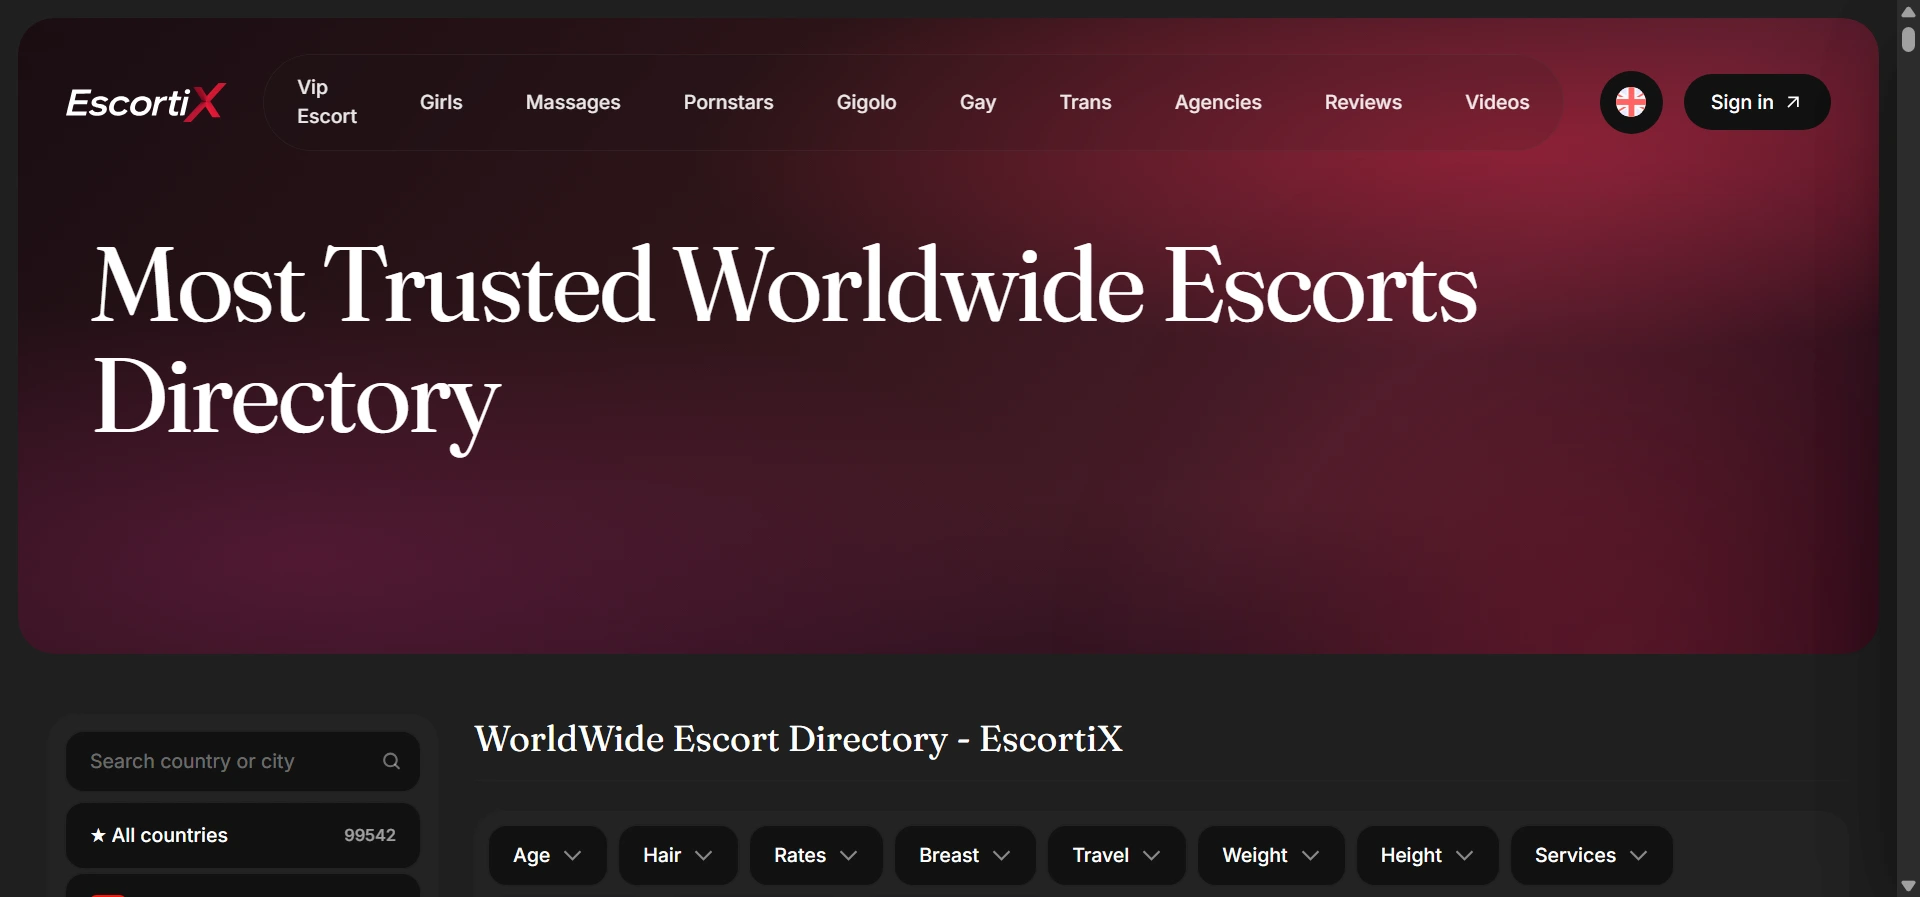Expand the Age filter dropdown
This screenshot has height=897, width=1920.
[547, 855]
